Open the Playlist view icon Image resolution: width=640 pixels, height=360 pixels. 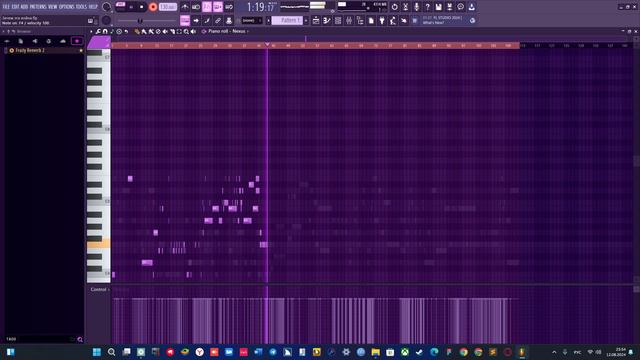[x=316, y=20]
